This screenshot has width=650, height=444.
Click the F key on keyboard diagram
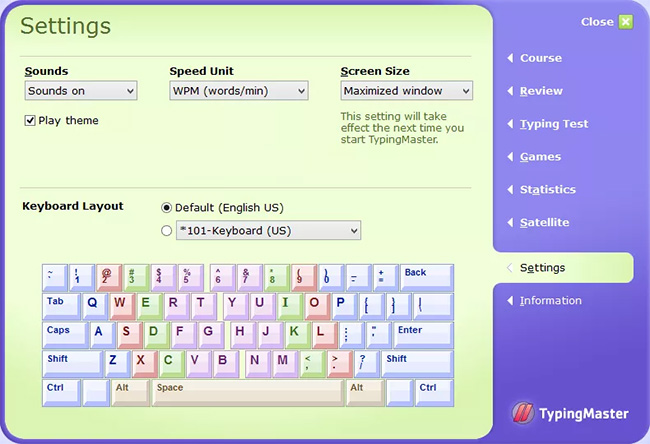185,335
